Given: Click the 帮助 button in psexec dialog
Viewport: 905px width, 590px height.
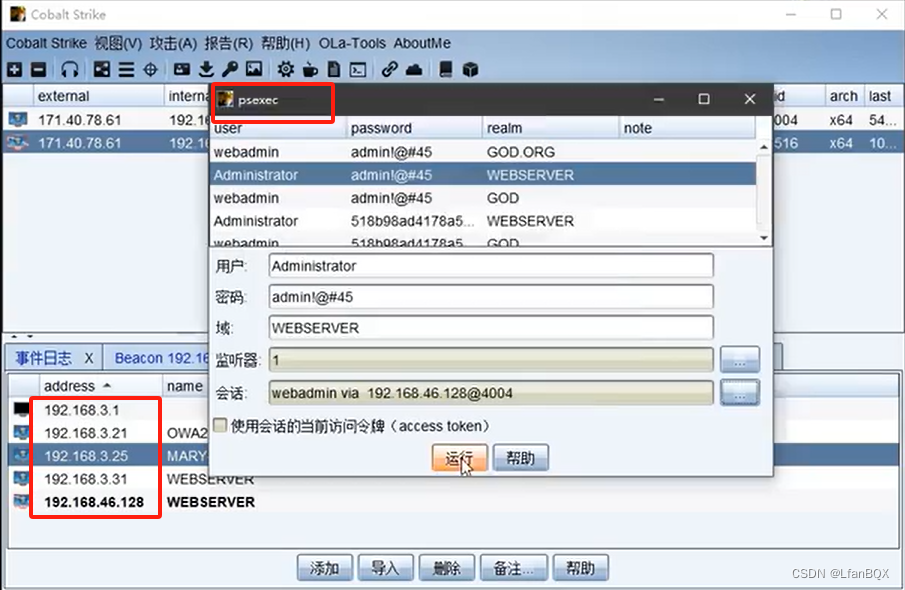Looking at the screenshot, I should click(x=521, y=458).
